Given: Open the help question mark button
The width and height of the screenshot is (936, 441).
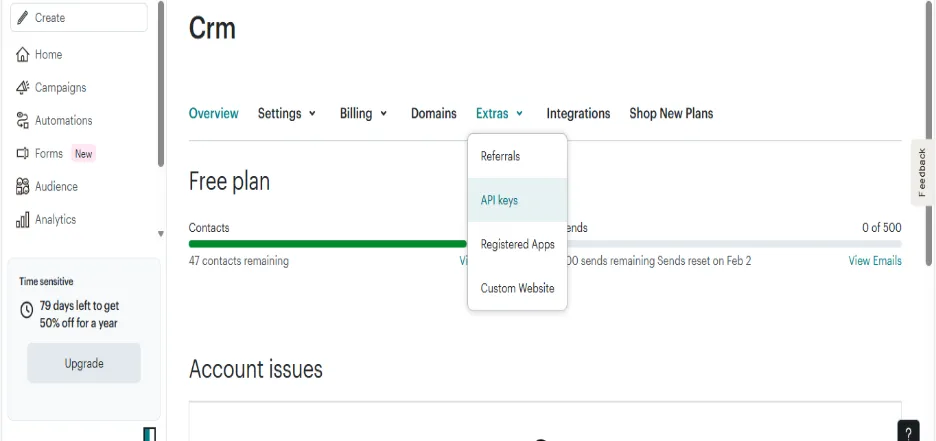Looking at the screenshot, I should click(908, 432).
